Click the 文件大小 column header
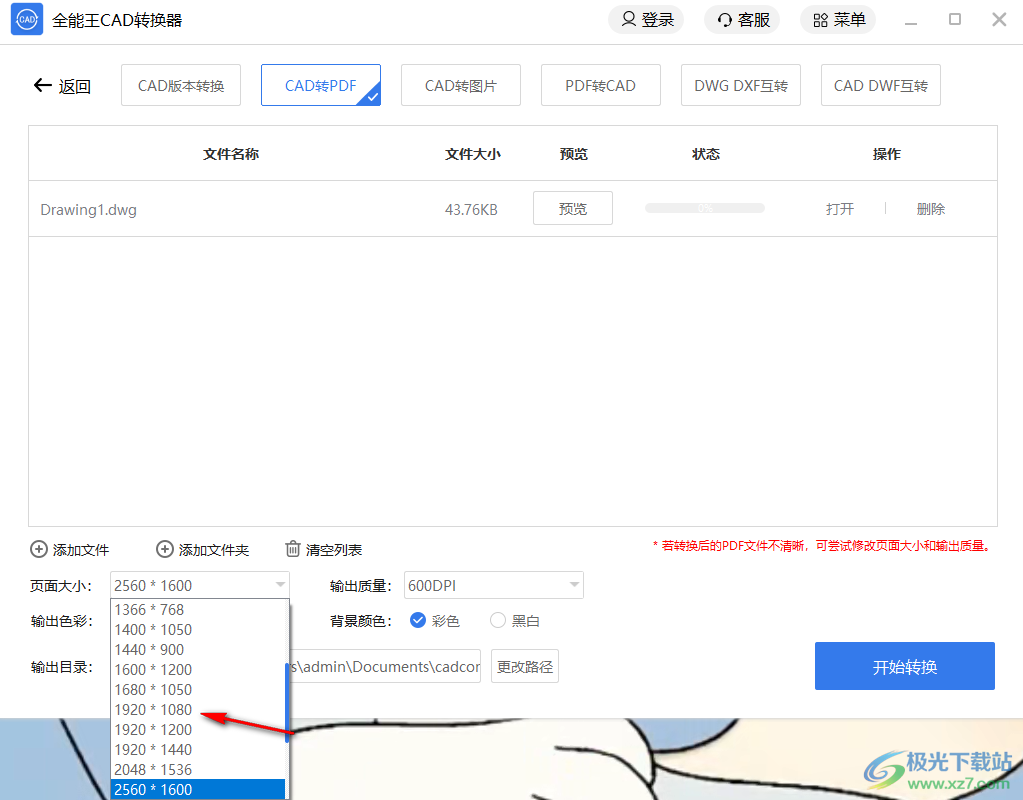This screenshot has height=800, width=1023. 473,154
